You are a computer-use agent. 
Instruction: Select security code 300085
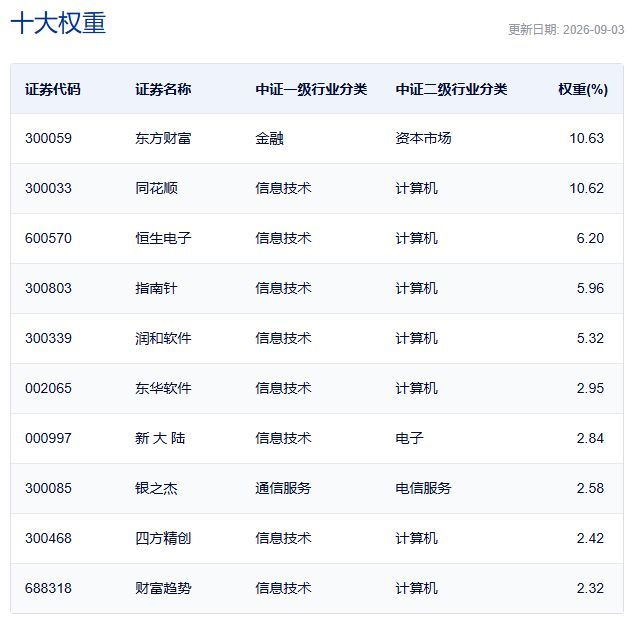pos(48,488)
